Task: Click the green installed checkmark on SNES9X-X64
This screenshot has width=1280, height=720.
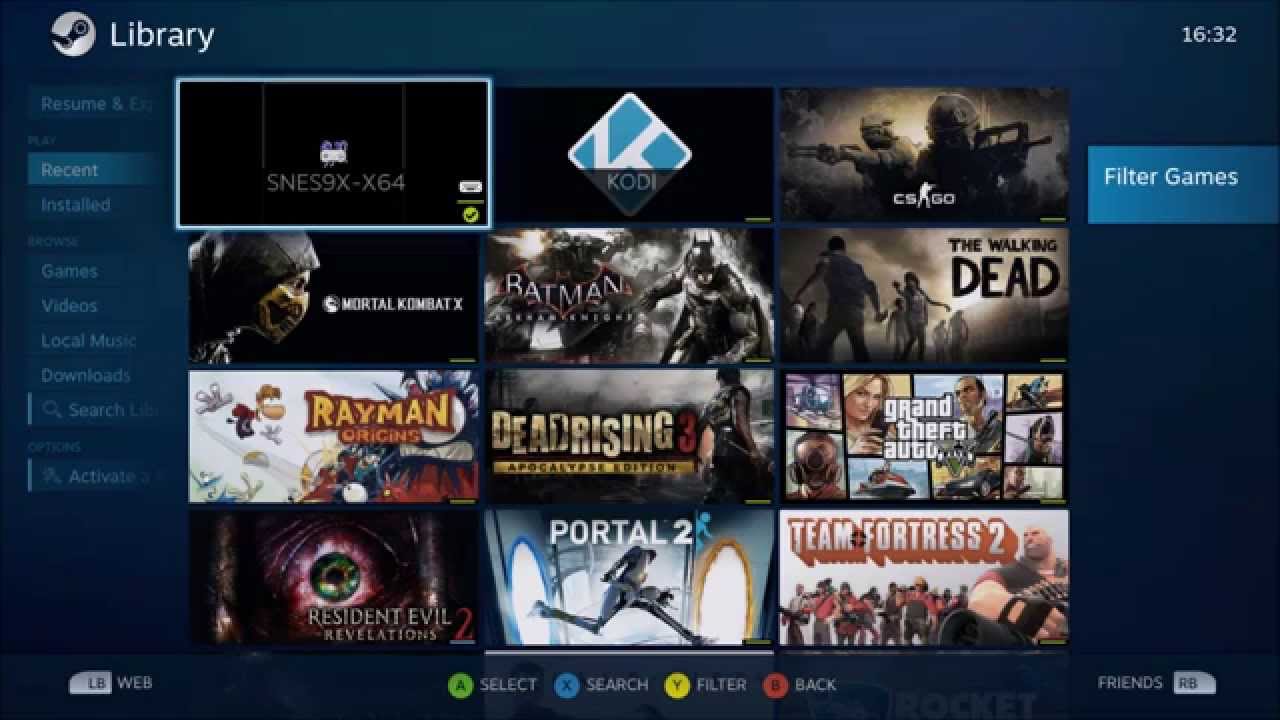Action: click(470, 214)
